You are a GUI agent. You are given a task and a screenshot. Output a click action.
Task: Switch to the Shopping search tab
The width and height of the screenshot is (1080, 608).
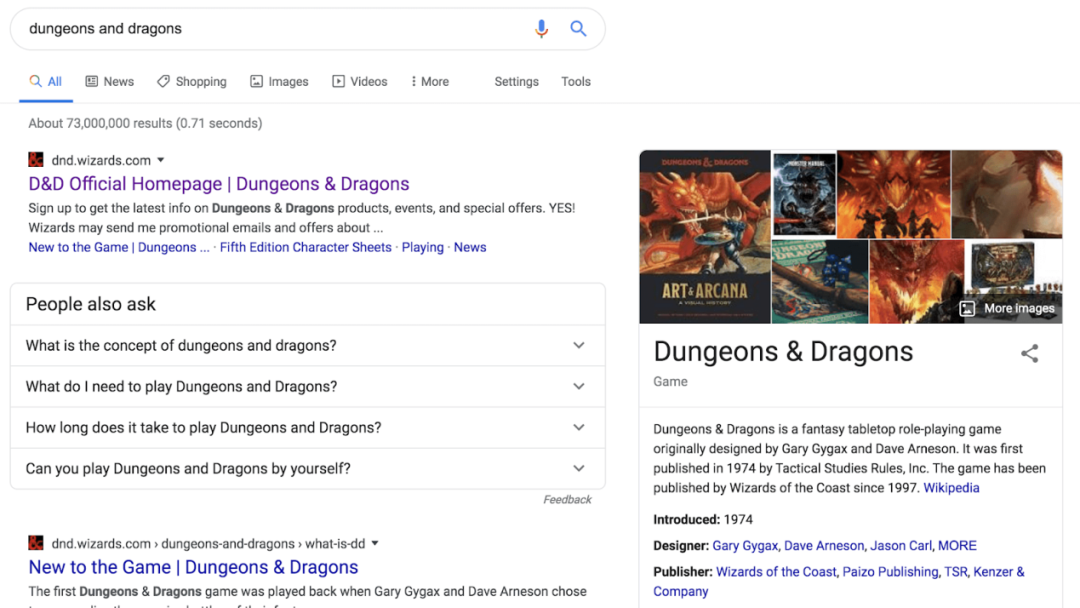[192, 82]
